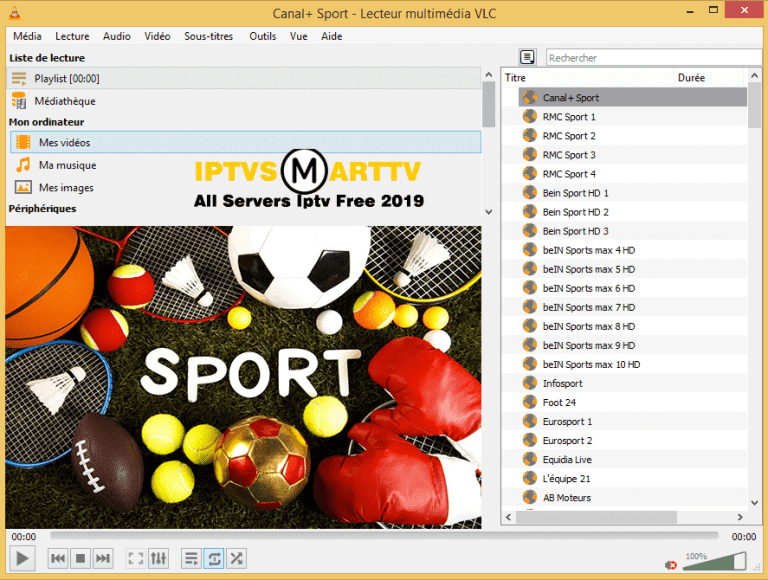Select Mes vidéos in the sidebar
This screenshot has width=768, height=580.
(x=245, y=143)
